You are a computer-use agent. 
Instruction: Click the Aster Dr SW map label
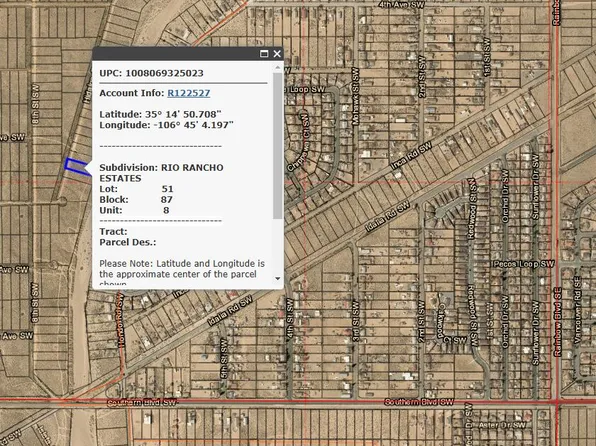502,425
